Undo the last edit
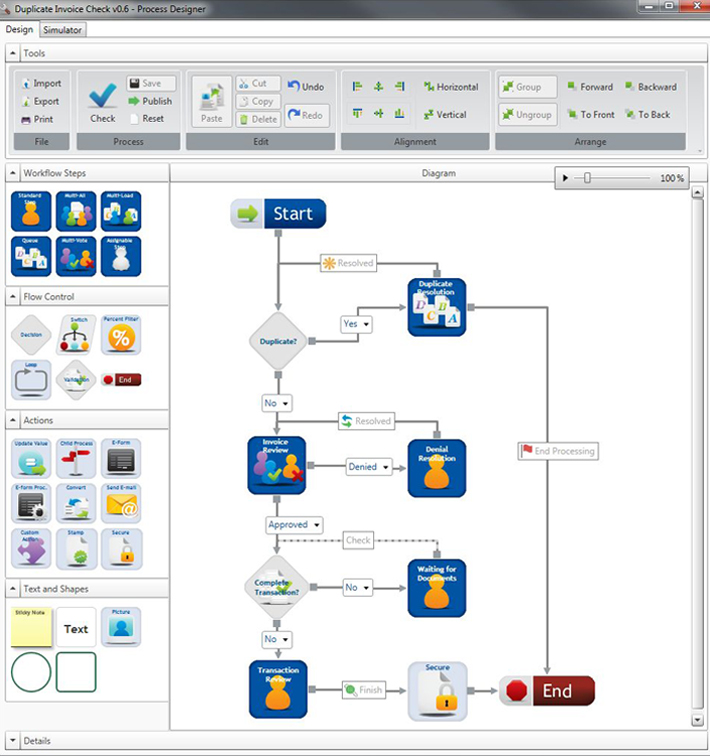Image resolution: width=710 pixels, height=756 pixels. [306, 87]
